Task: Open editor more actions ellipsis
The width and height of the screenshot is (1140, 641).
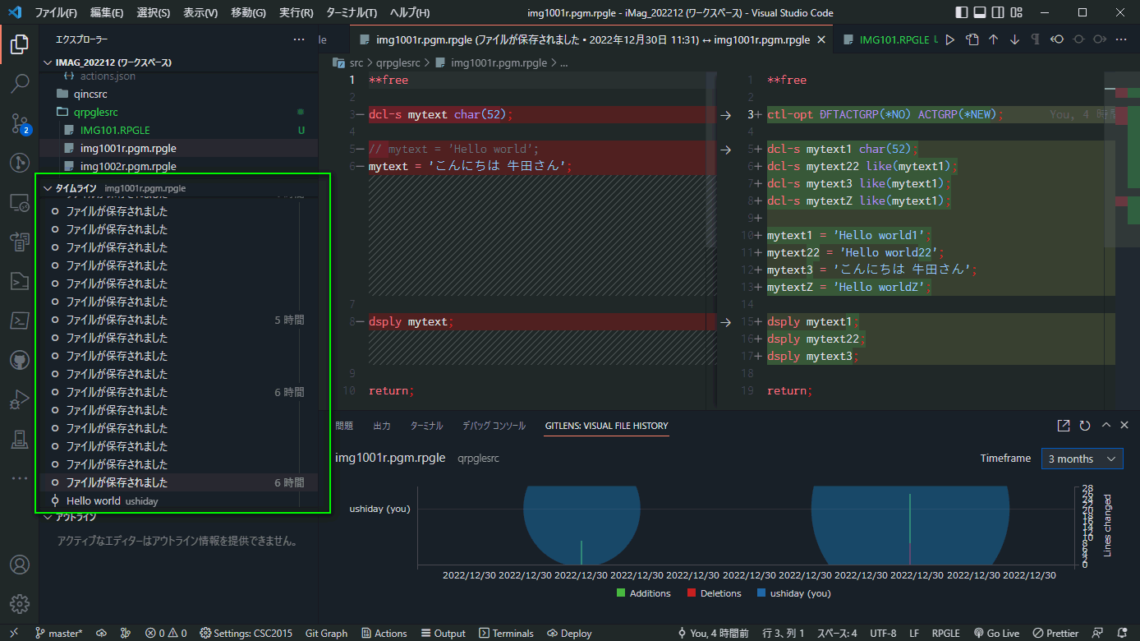Action: [x=1121, y=40]
